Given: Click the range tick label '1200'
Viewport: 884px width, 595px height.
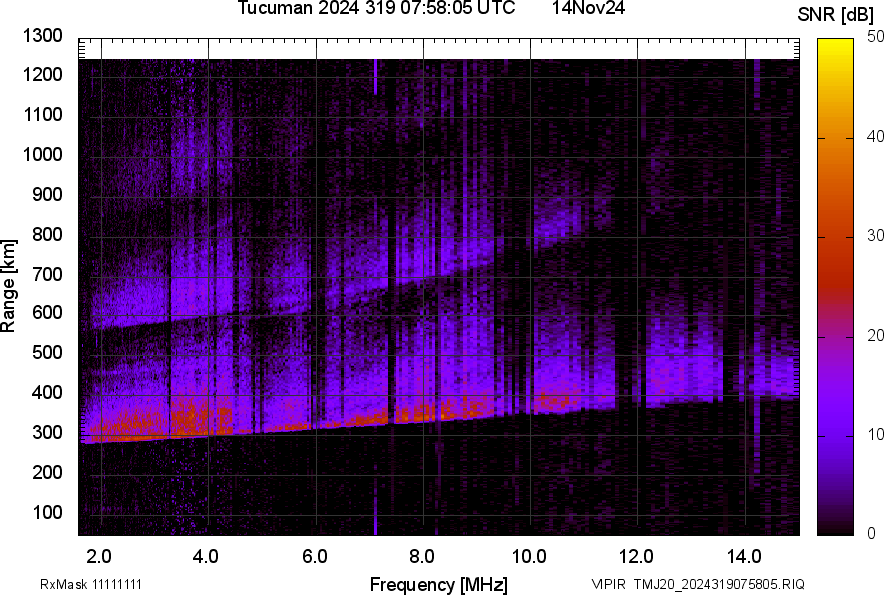Looking at the screenshot, I should (x=42, y=74).
